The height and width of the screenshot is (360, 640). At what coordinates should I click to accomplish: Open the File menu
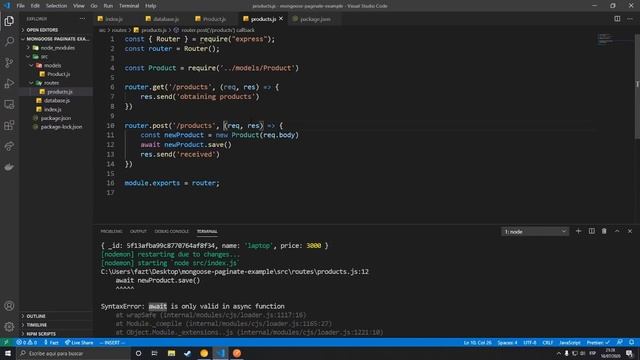click(x=20, y=6)
